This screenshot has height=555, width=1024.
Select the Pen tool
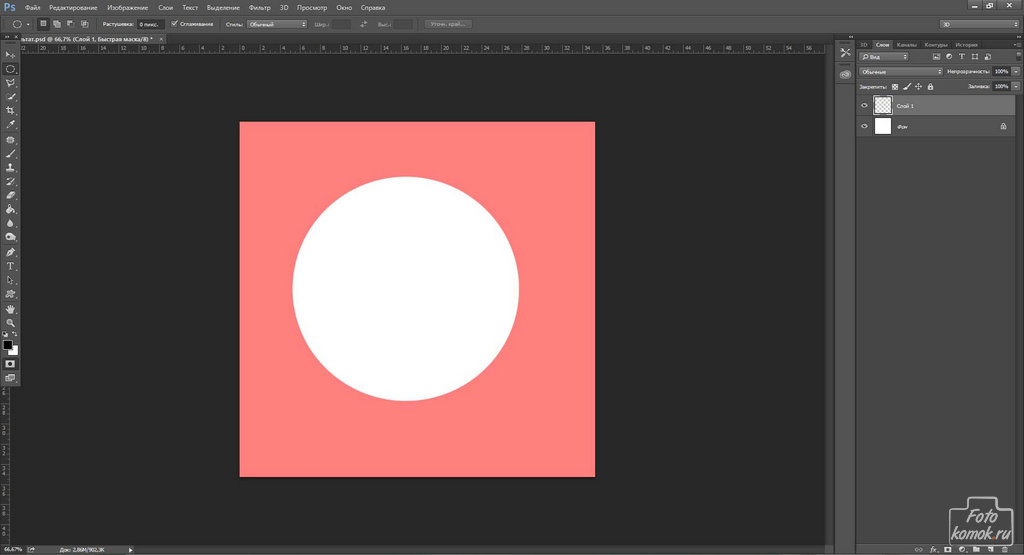point(10,253)
